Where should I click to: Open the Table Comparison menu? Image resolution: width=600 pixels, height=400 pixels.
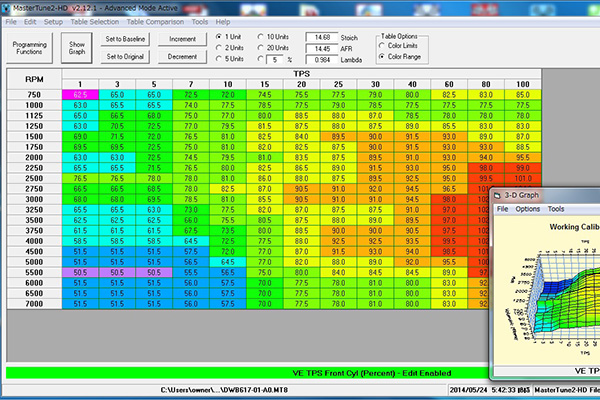(x=158, y=20)
